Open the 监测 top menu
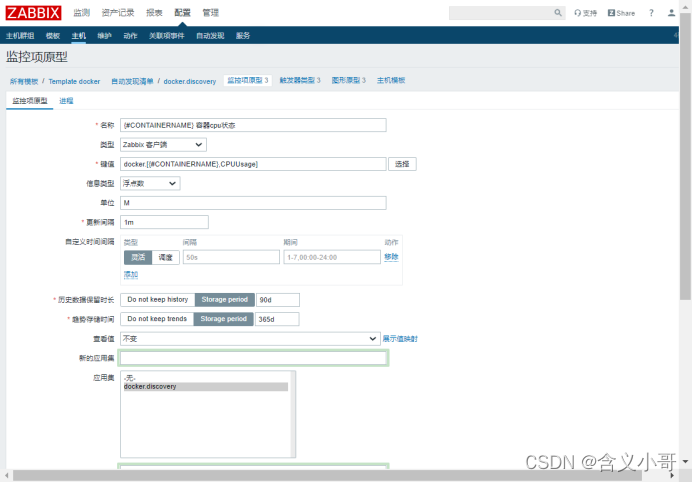This screenshot has width=692, height=482. pos(82,13)
